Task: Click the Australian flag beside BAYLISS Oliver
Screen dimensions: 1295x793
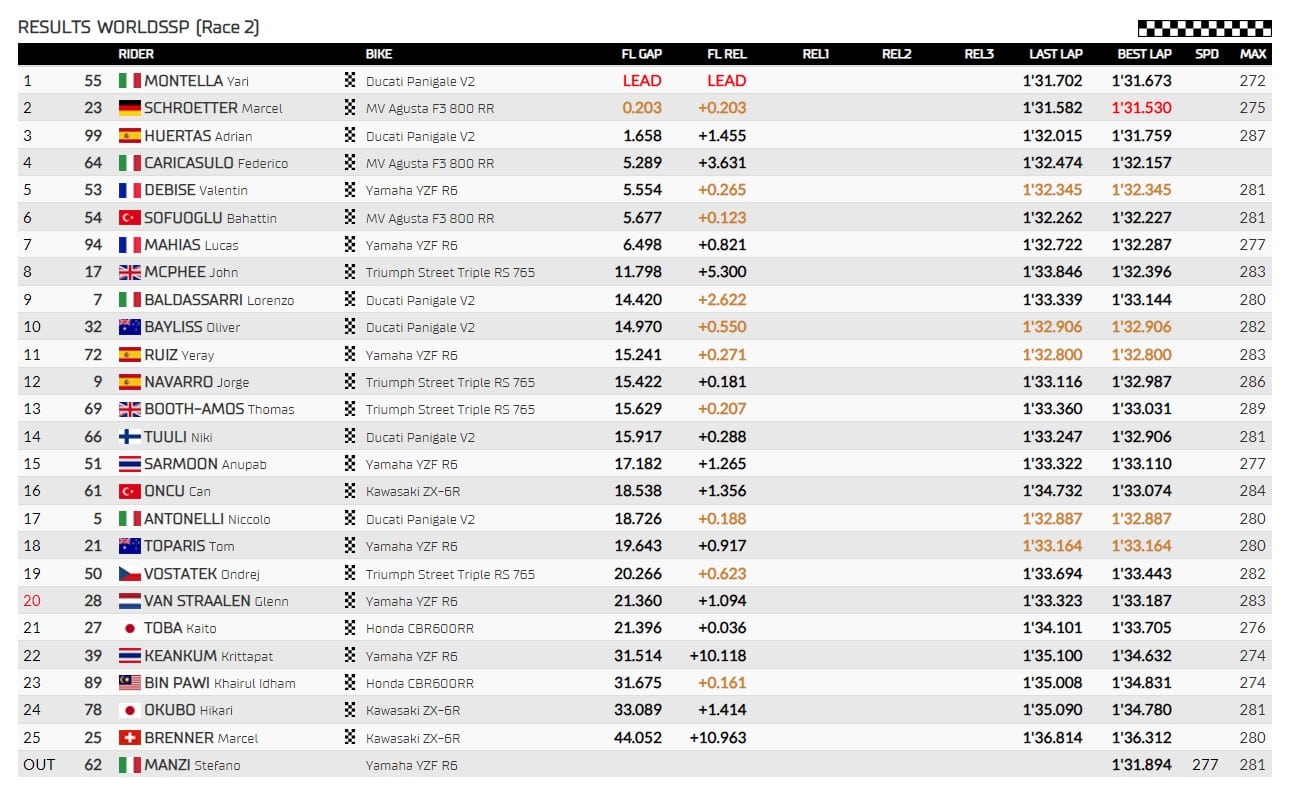Action: pyautogui.click(x=129, y=327)
